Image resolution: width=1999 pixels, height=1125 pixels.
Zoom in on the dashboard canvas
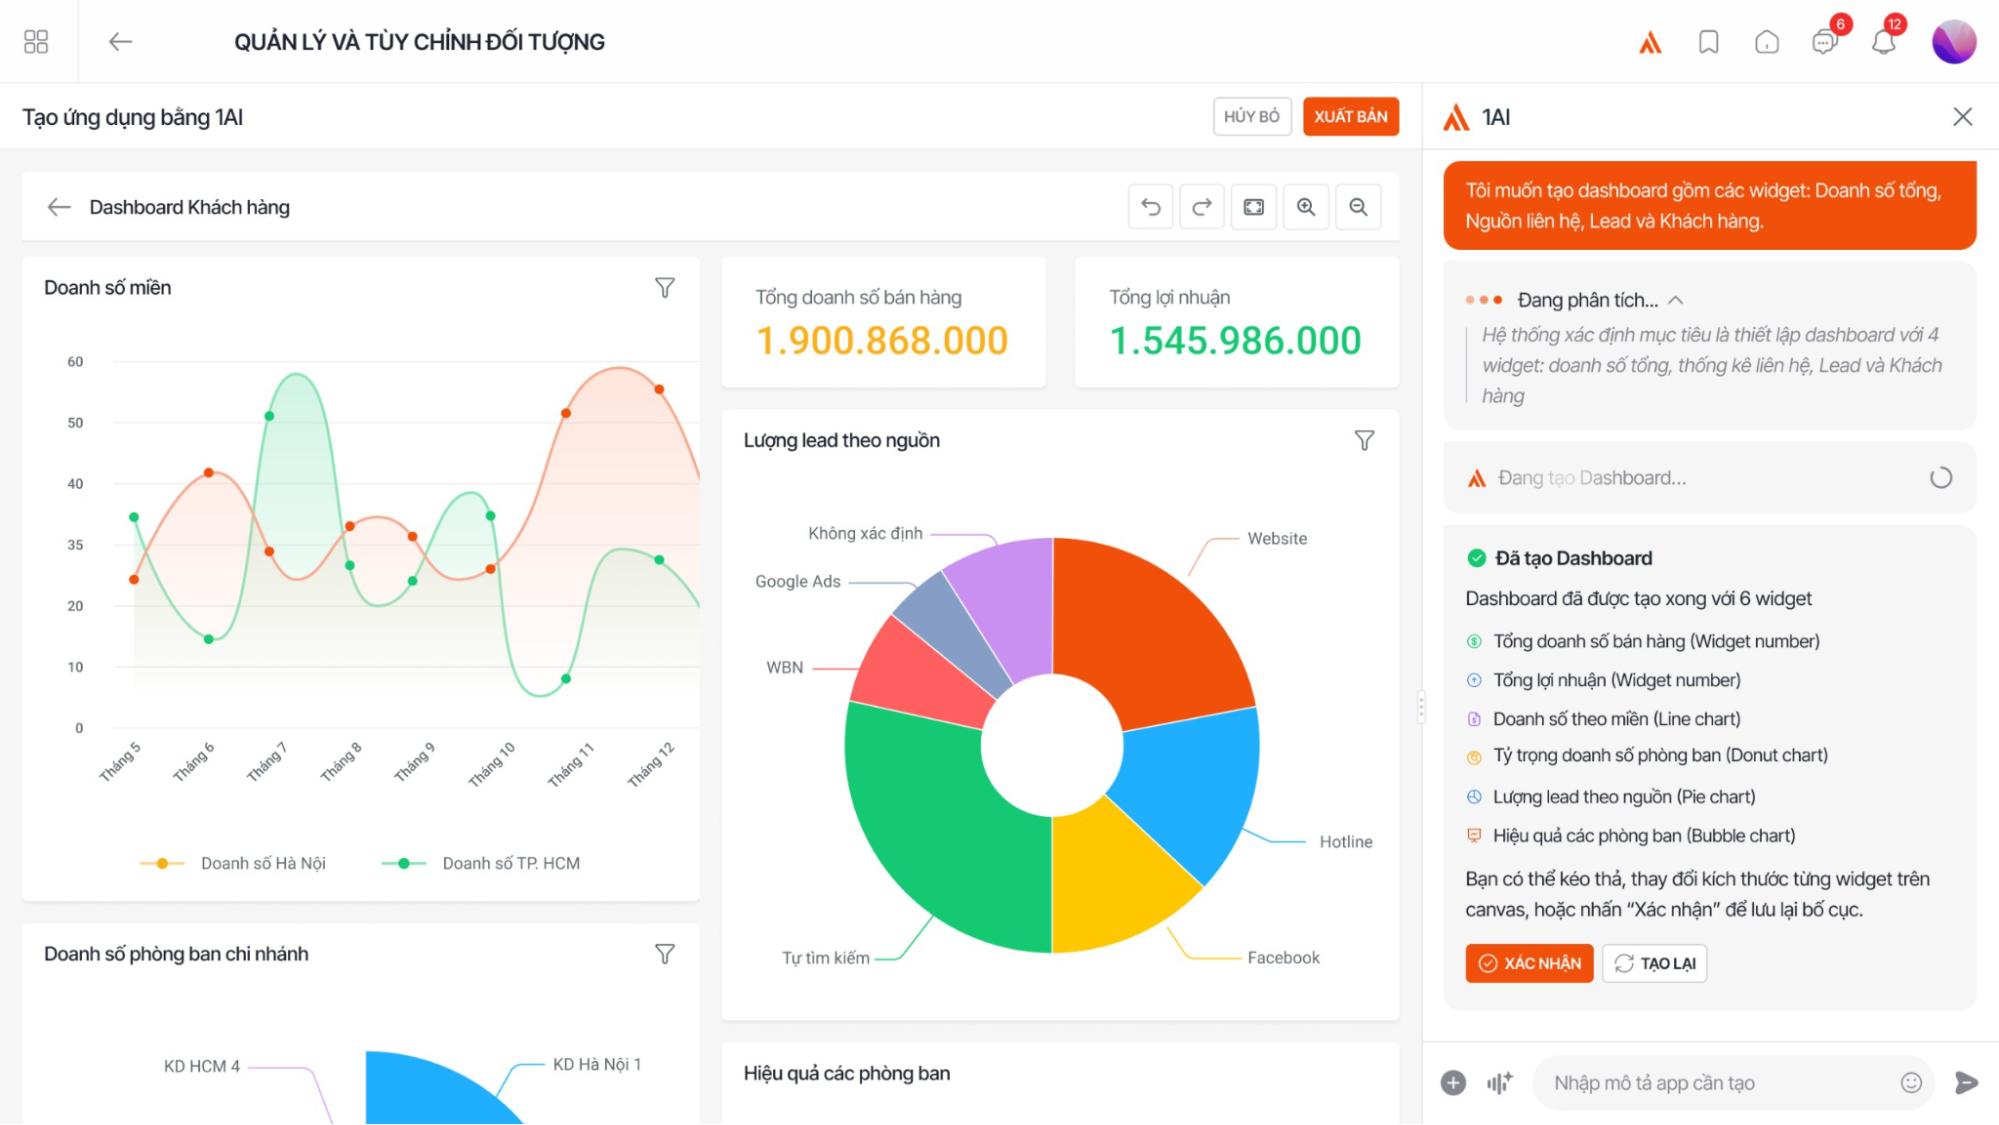pyautogui.click(x=1306, y=207)
